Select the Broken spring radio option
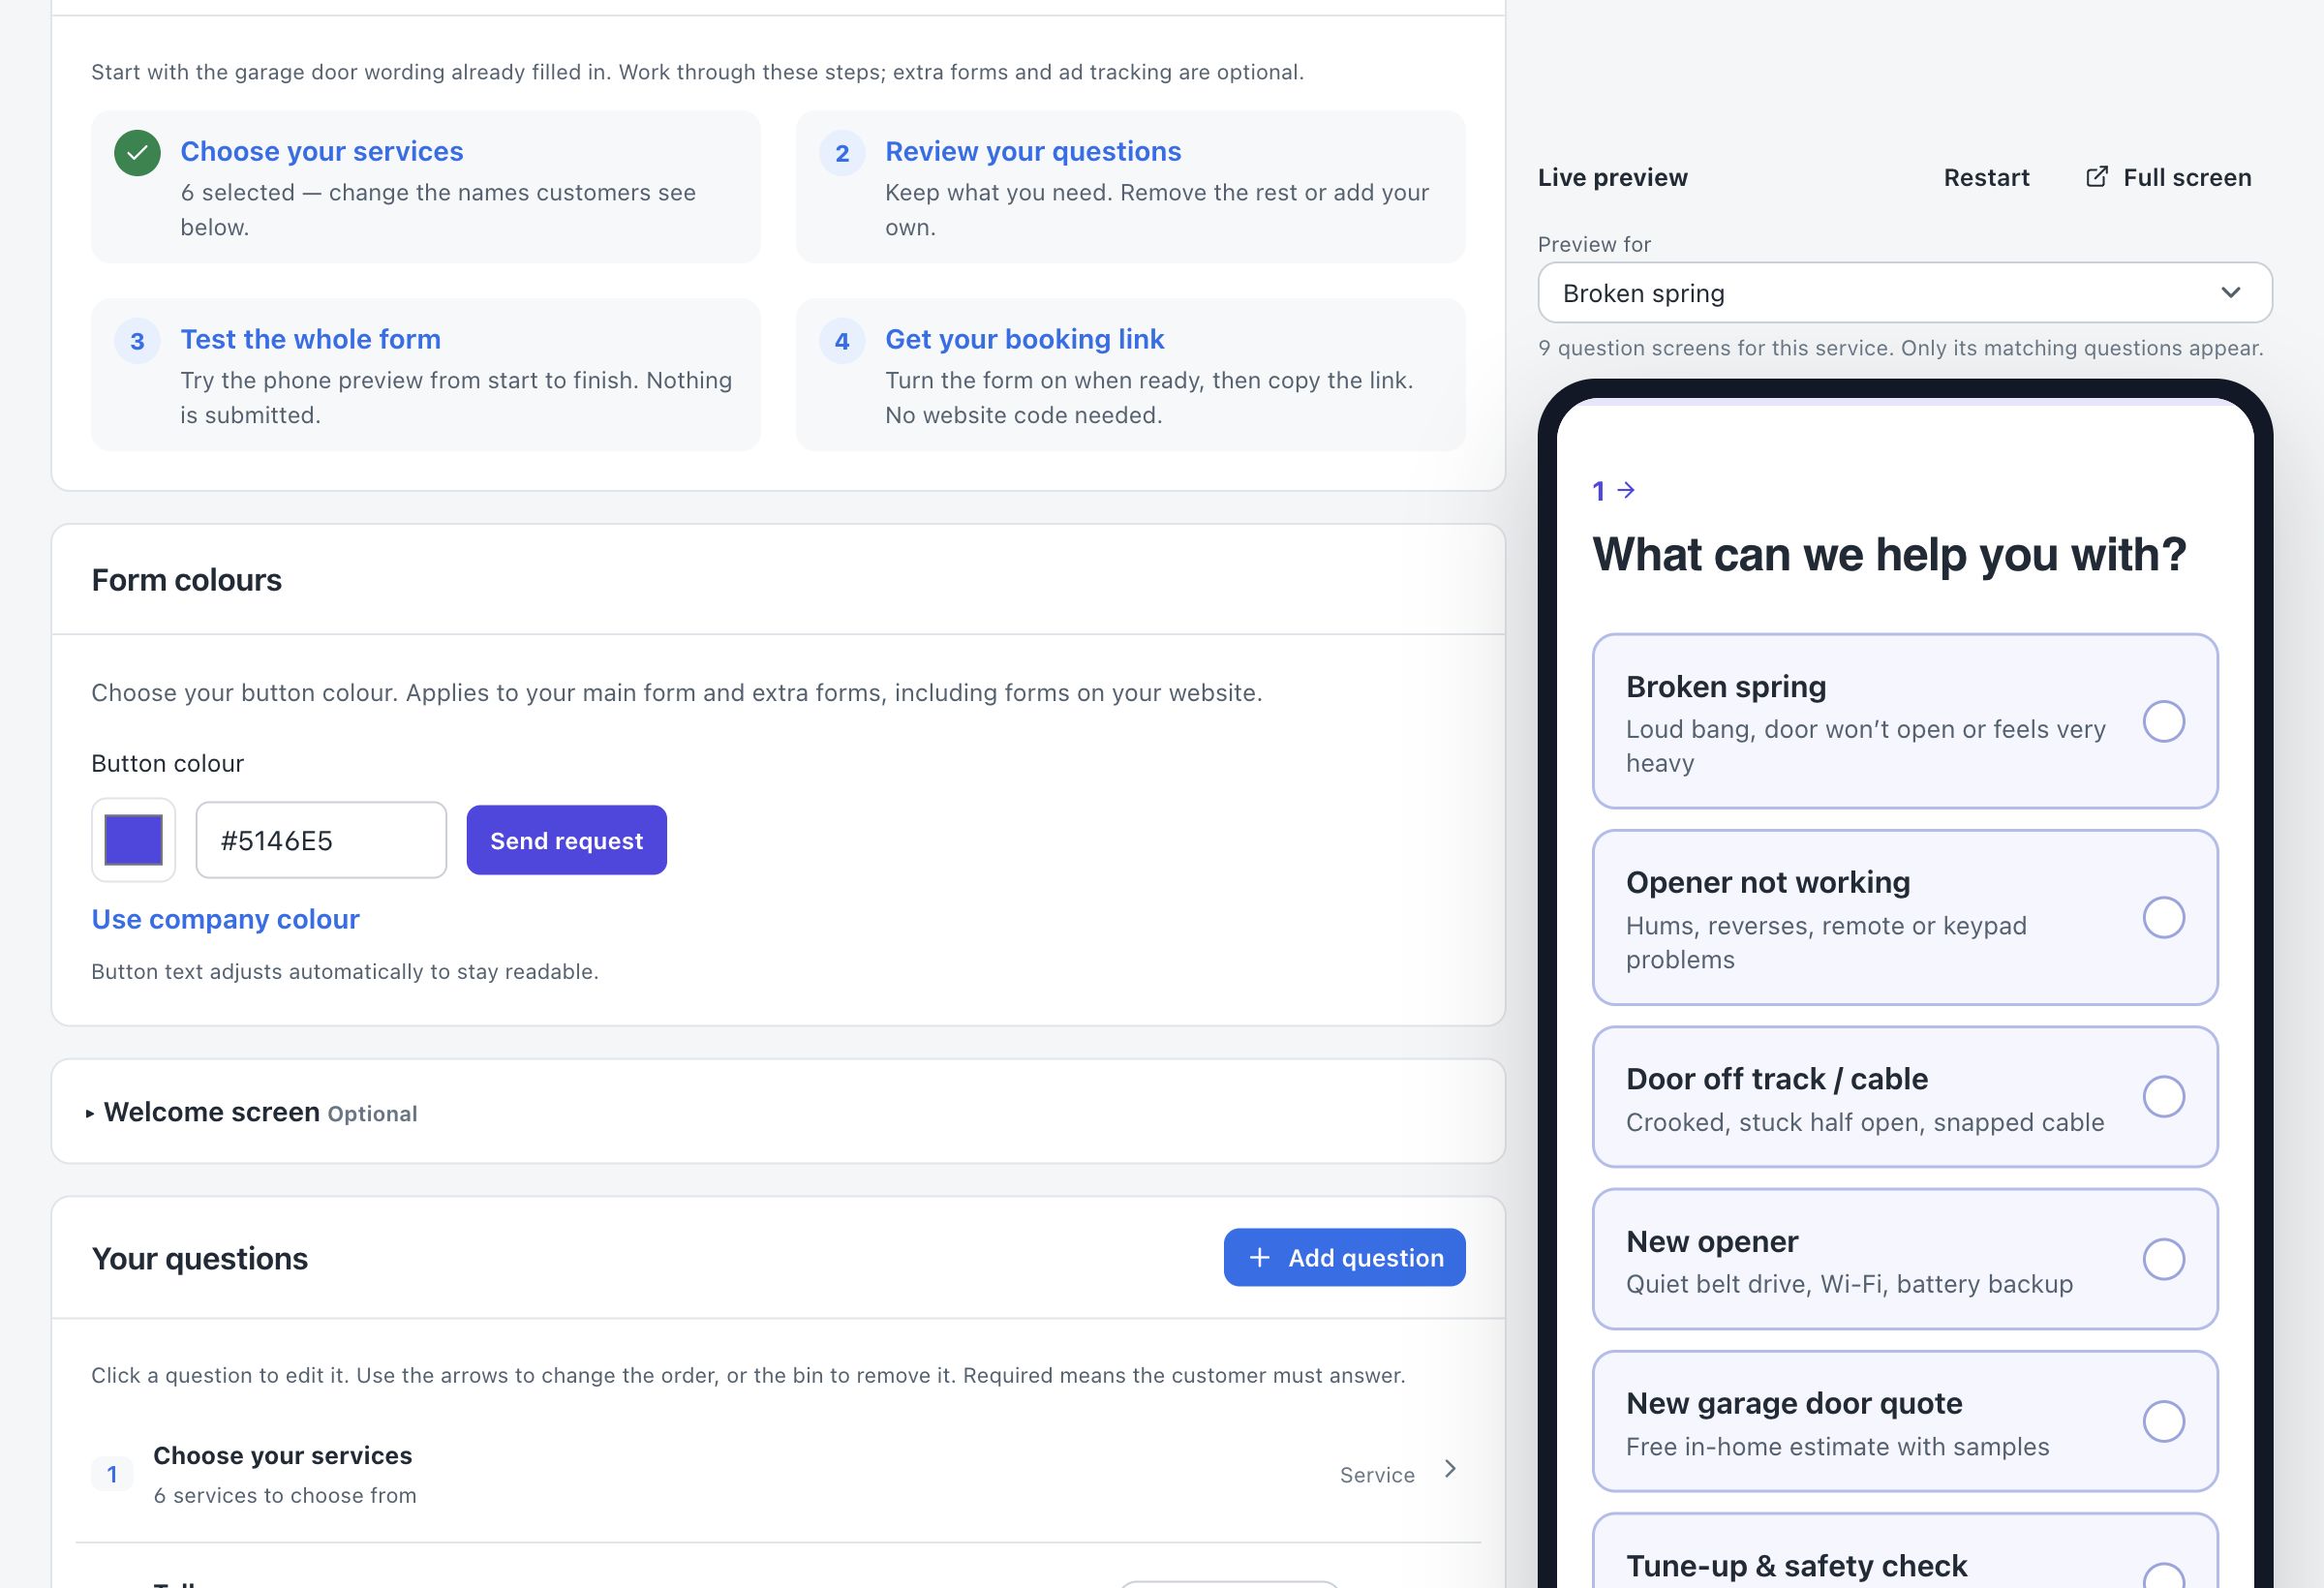The width and height of the screenshot is (2324, 1588). pyautogui.click(x=2163, y=721)
